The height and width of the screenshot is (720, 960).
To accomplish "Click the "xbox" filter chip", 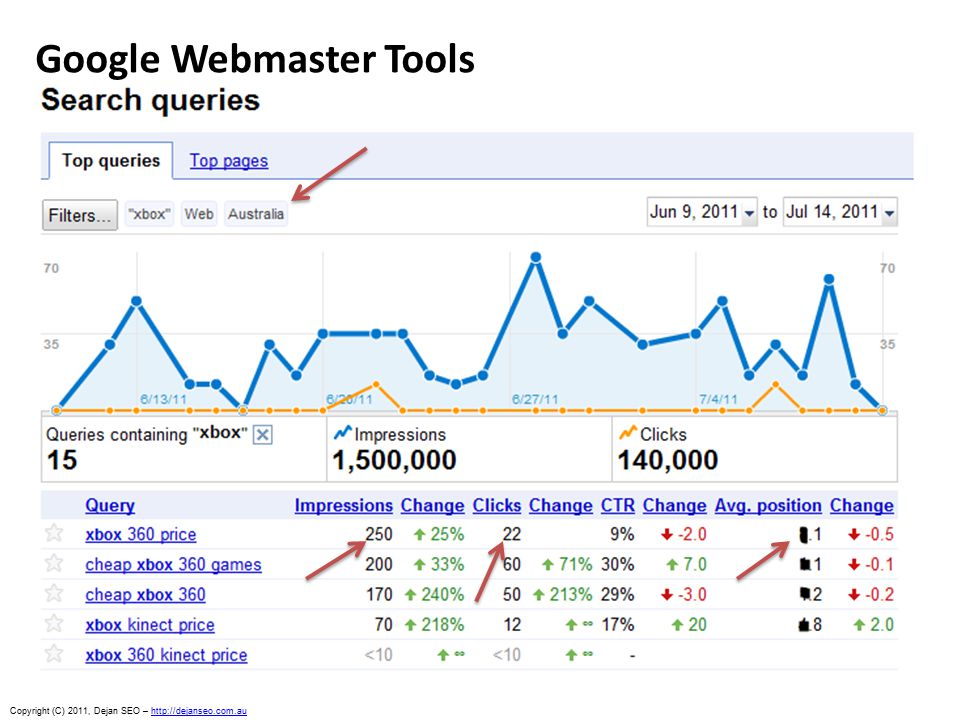I will 149,214.
